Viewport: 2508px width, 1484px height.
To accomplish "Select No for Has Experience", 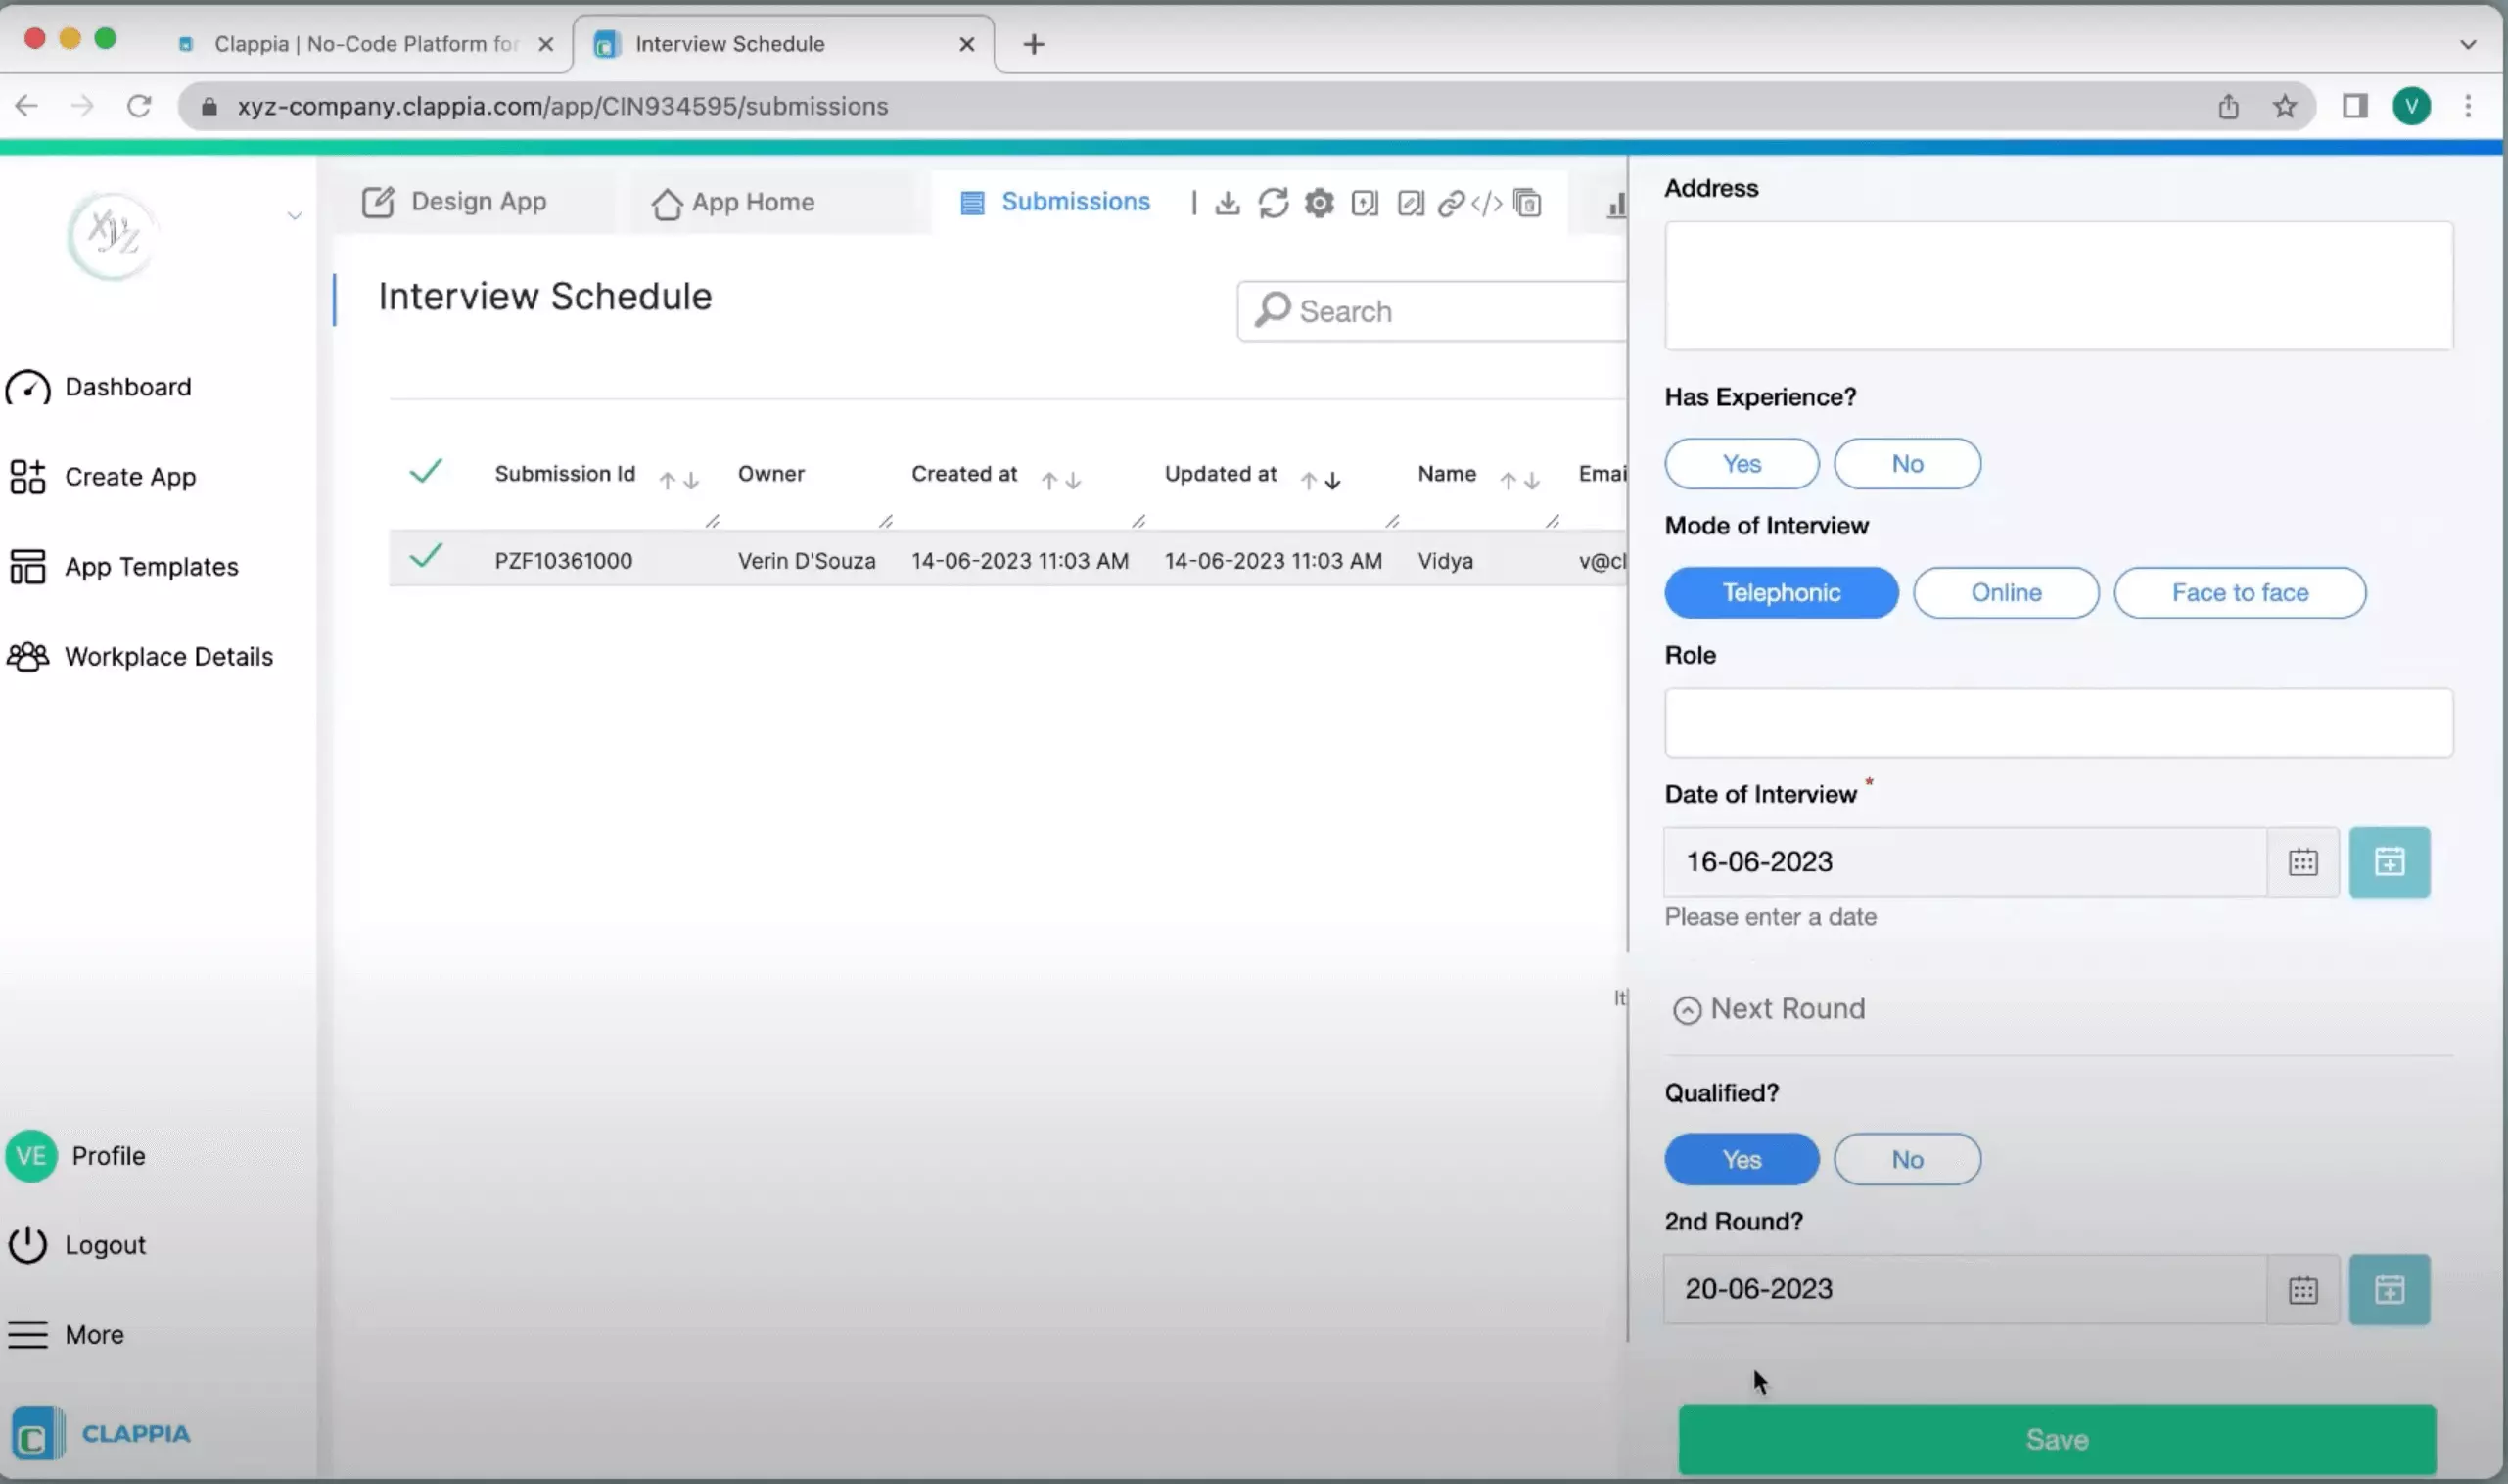I will point(1906,463).
